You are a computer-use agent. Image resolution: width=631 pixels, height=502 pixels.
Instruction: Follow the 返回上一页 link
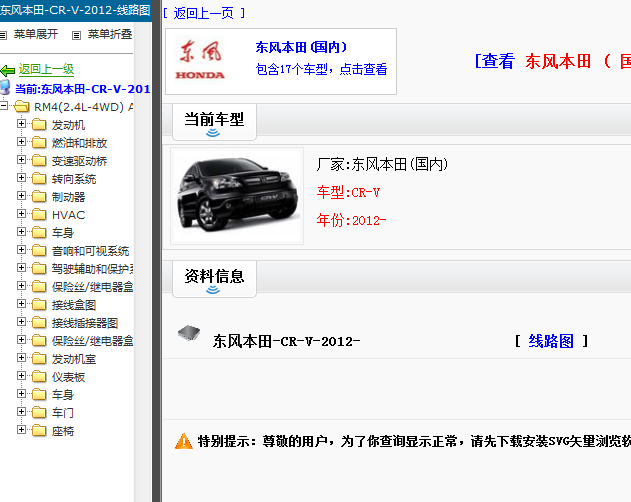[204, 13]
